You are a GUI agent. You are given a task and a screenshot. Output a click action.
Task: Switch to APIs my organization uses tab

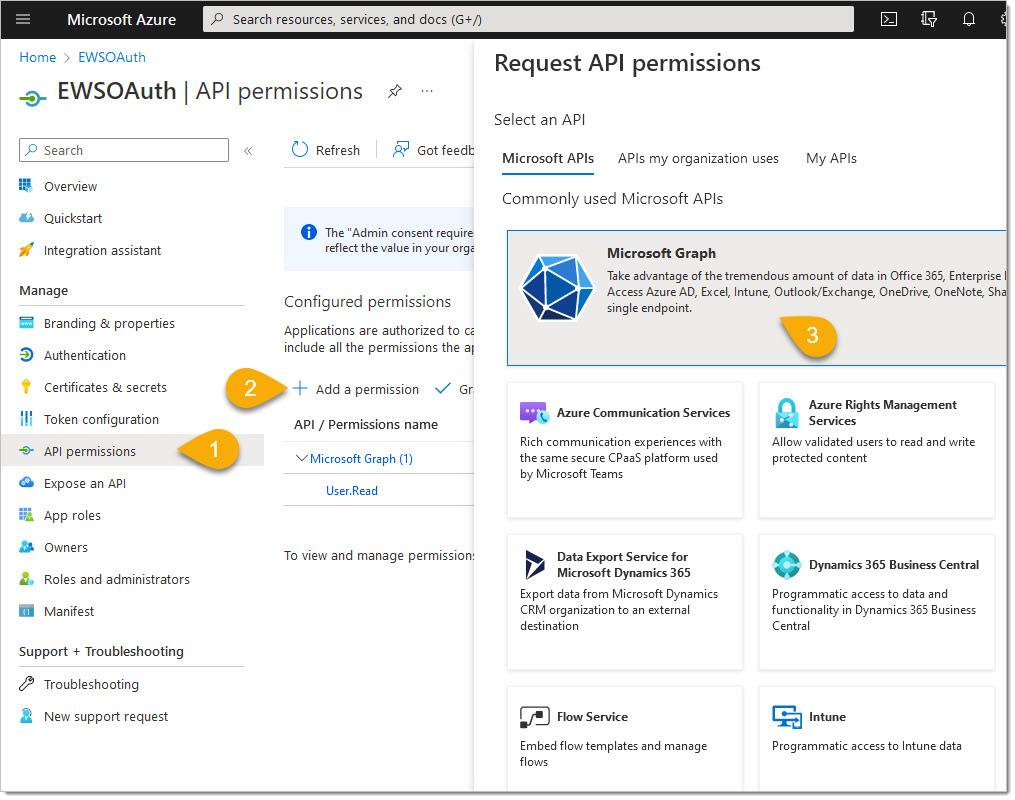click(x=700, y=159)
